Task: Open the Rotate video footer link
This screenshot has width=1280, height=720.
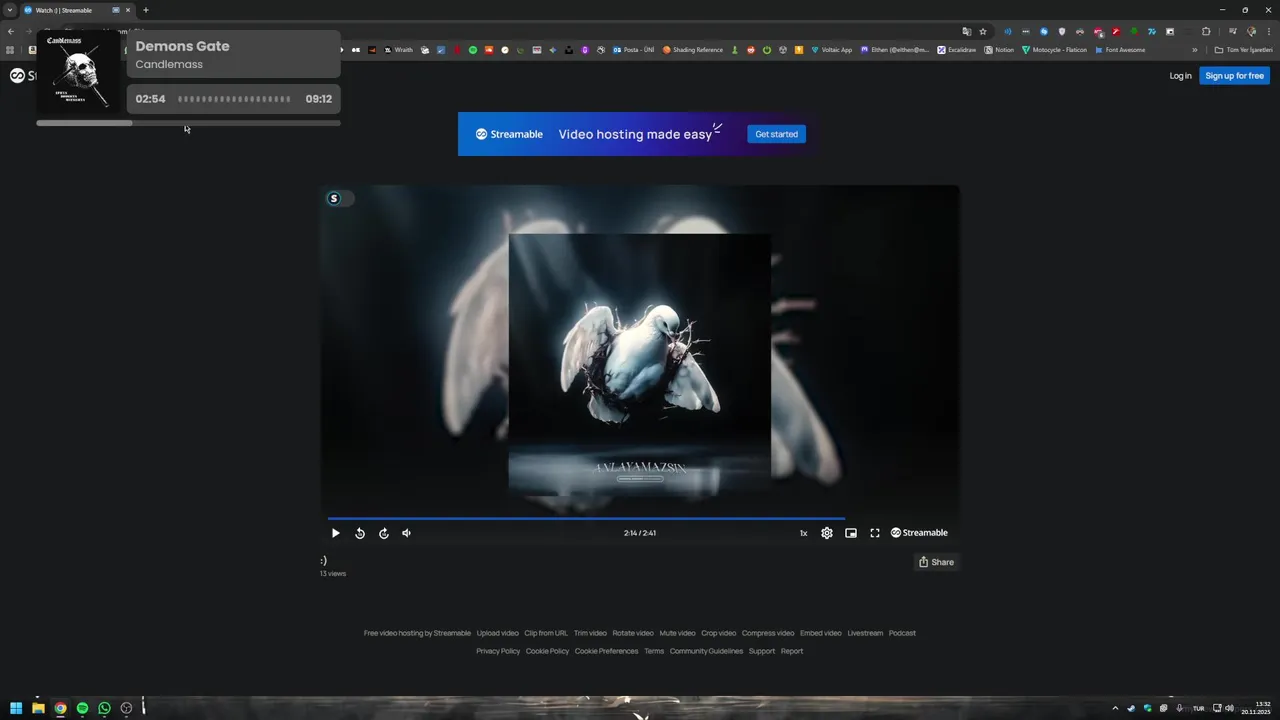Action: point(633,633)
